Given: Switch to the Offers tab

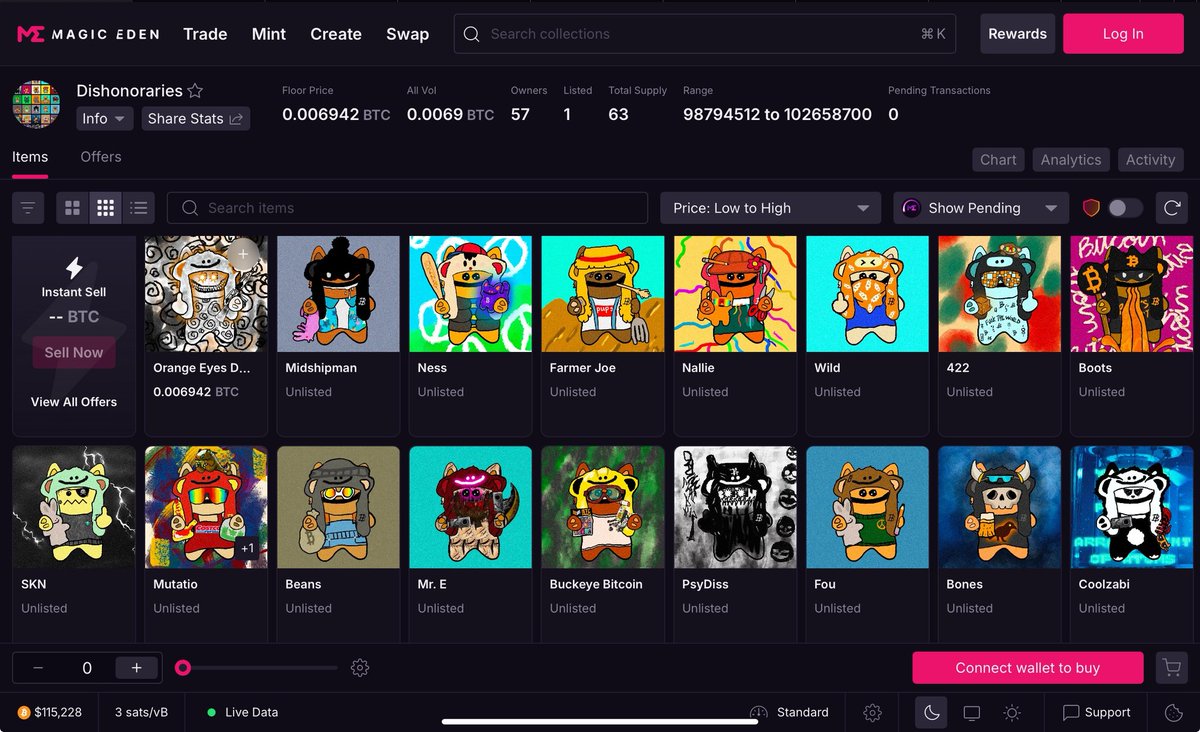Looking at the screenshot, I should (100, 157).
